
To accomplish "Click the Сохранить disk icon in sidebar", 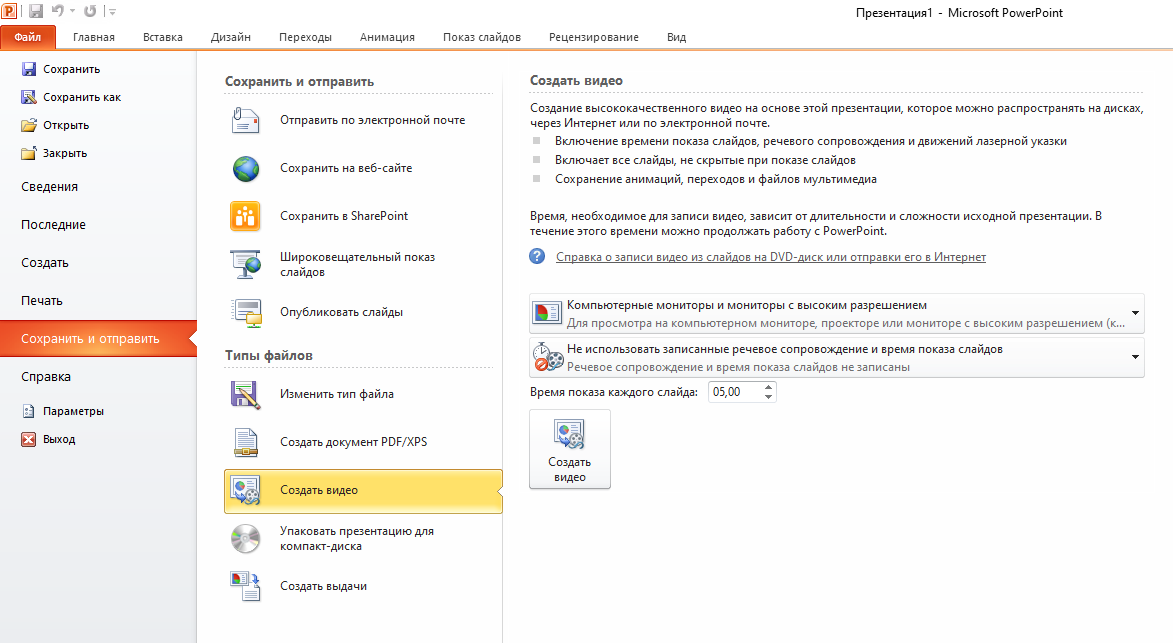I will 28,69.
